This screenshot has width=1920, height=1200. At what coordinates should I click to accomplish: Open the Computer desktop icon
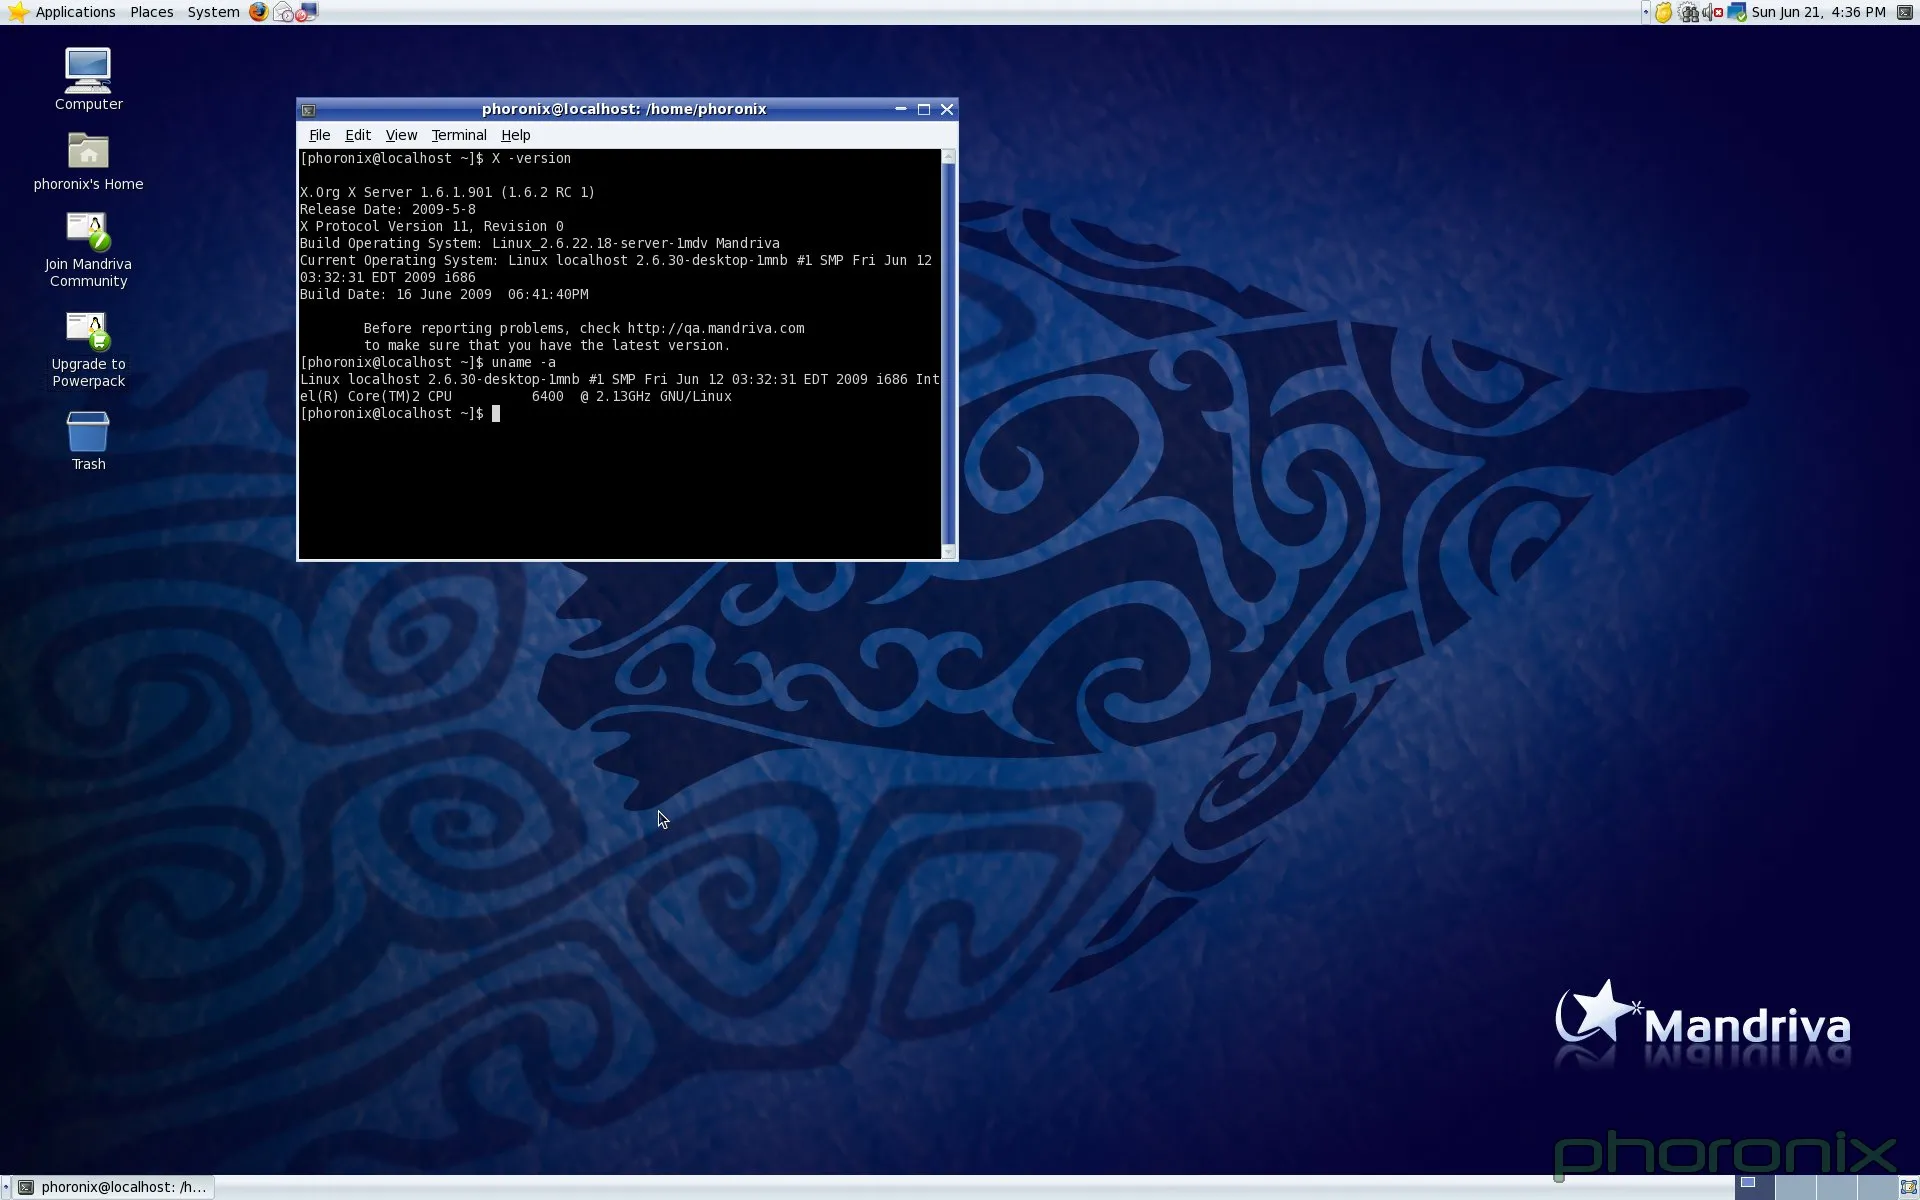click(x=88, y=79)
